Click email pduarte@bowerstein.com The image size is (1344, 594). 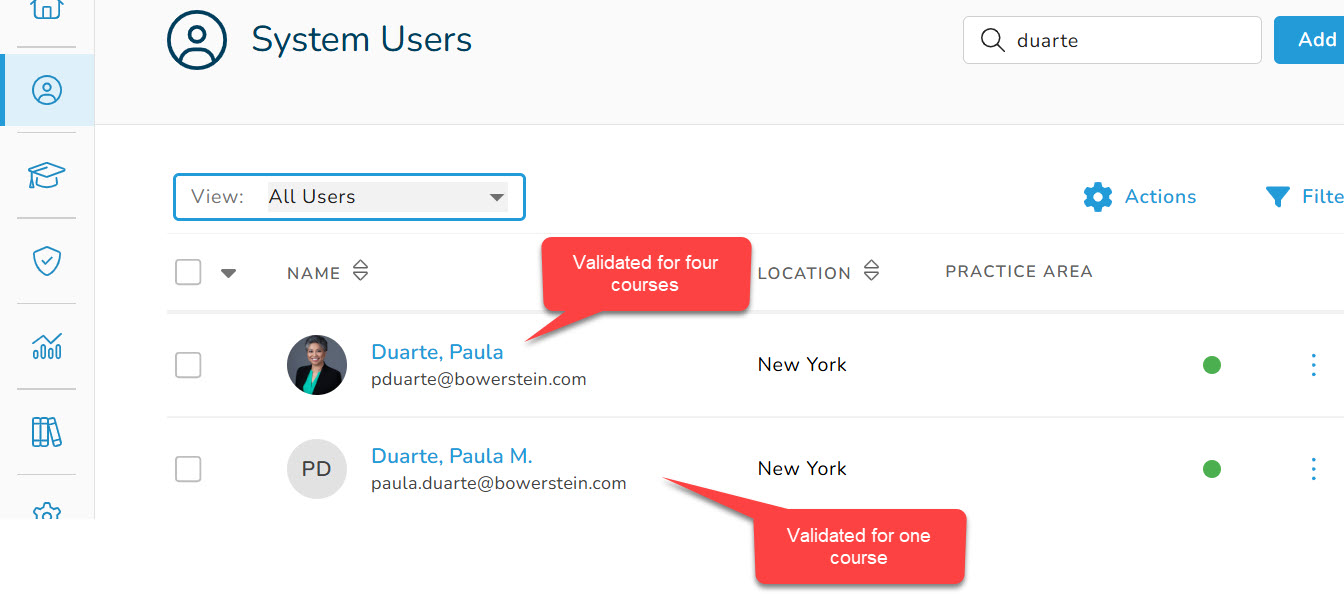point(479,380)
